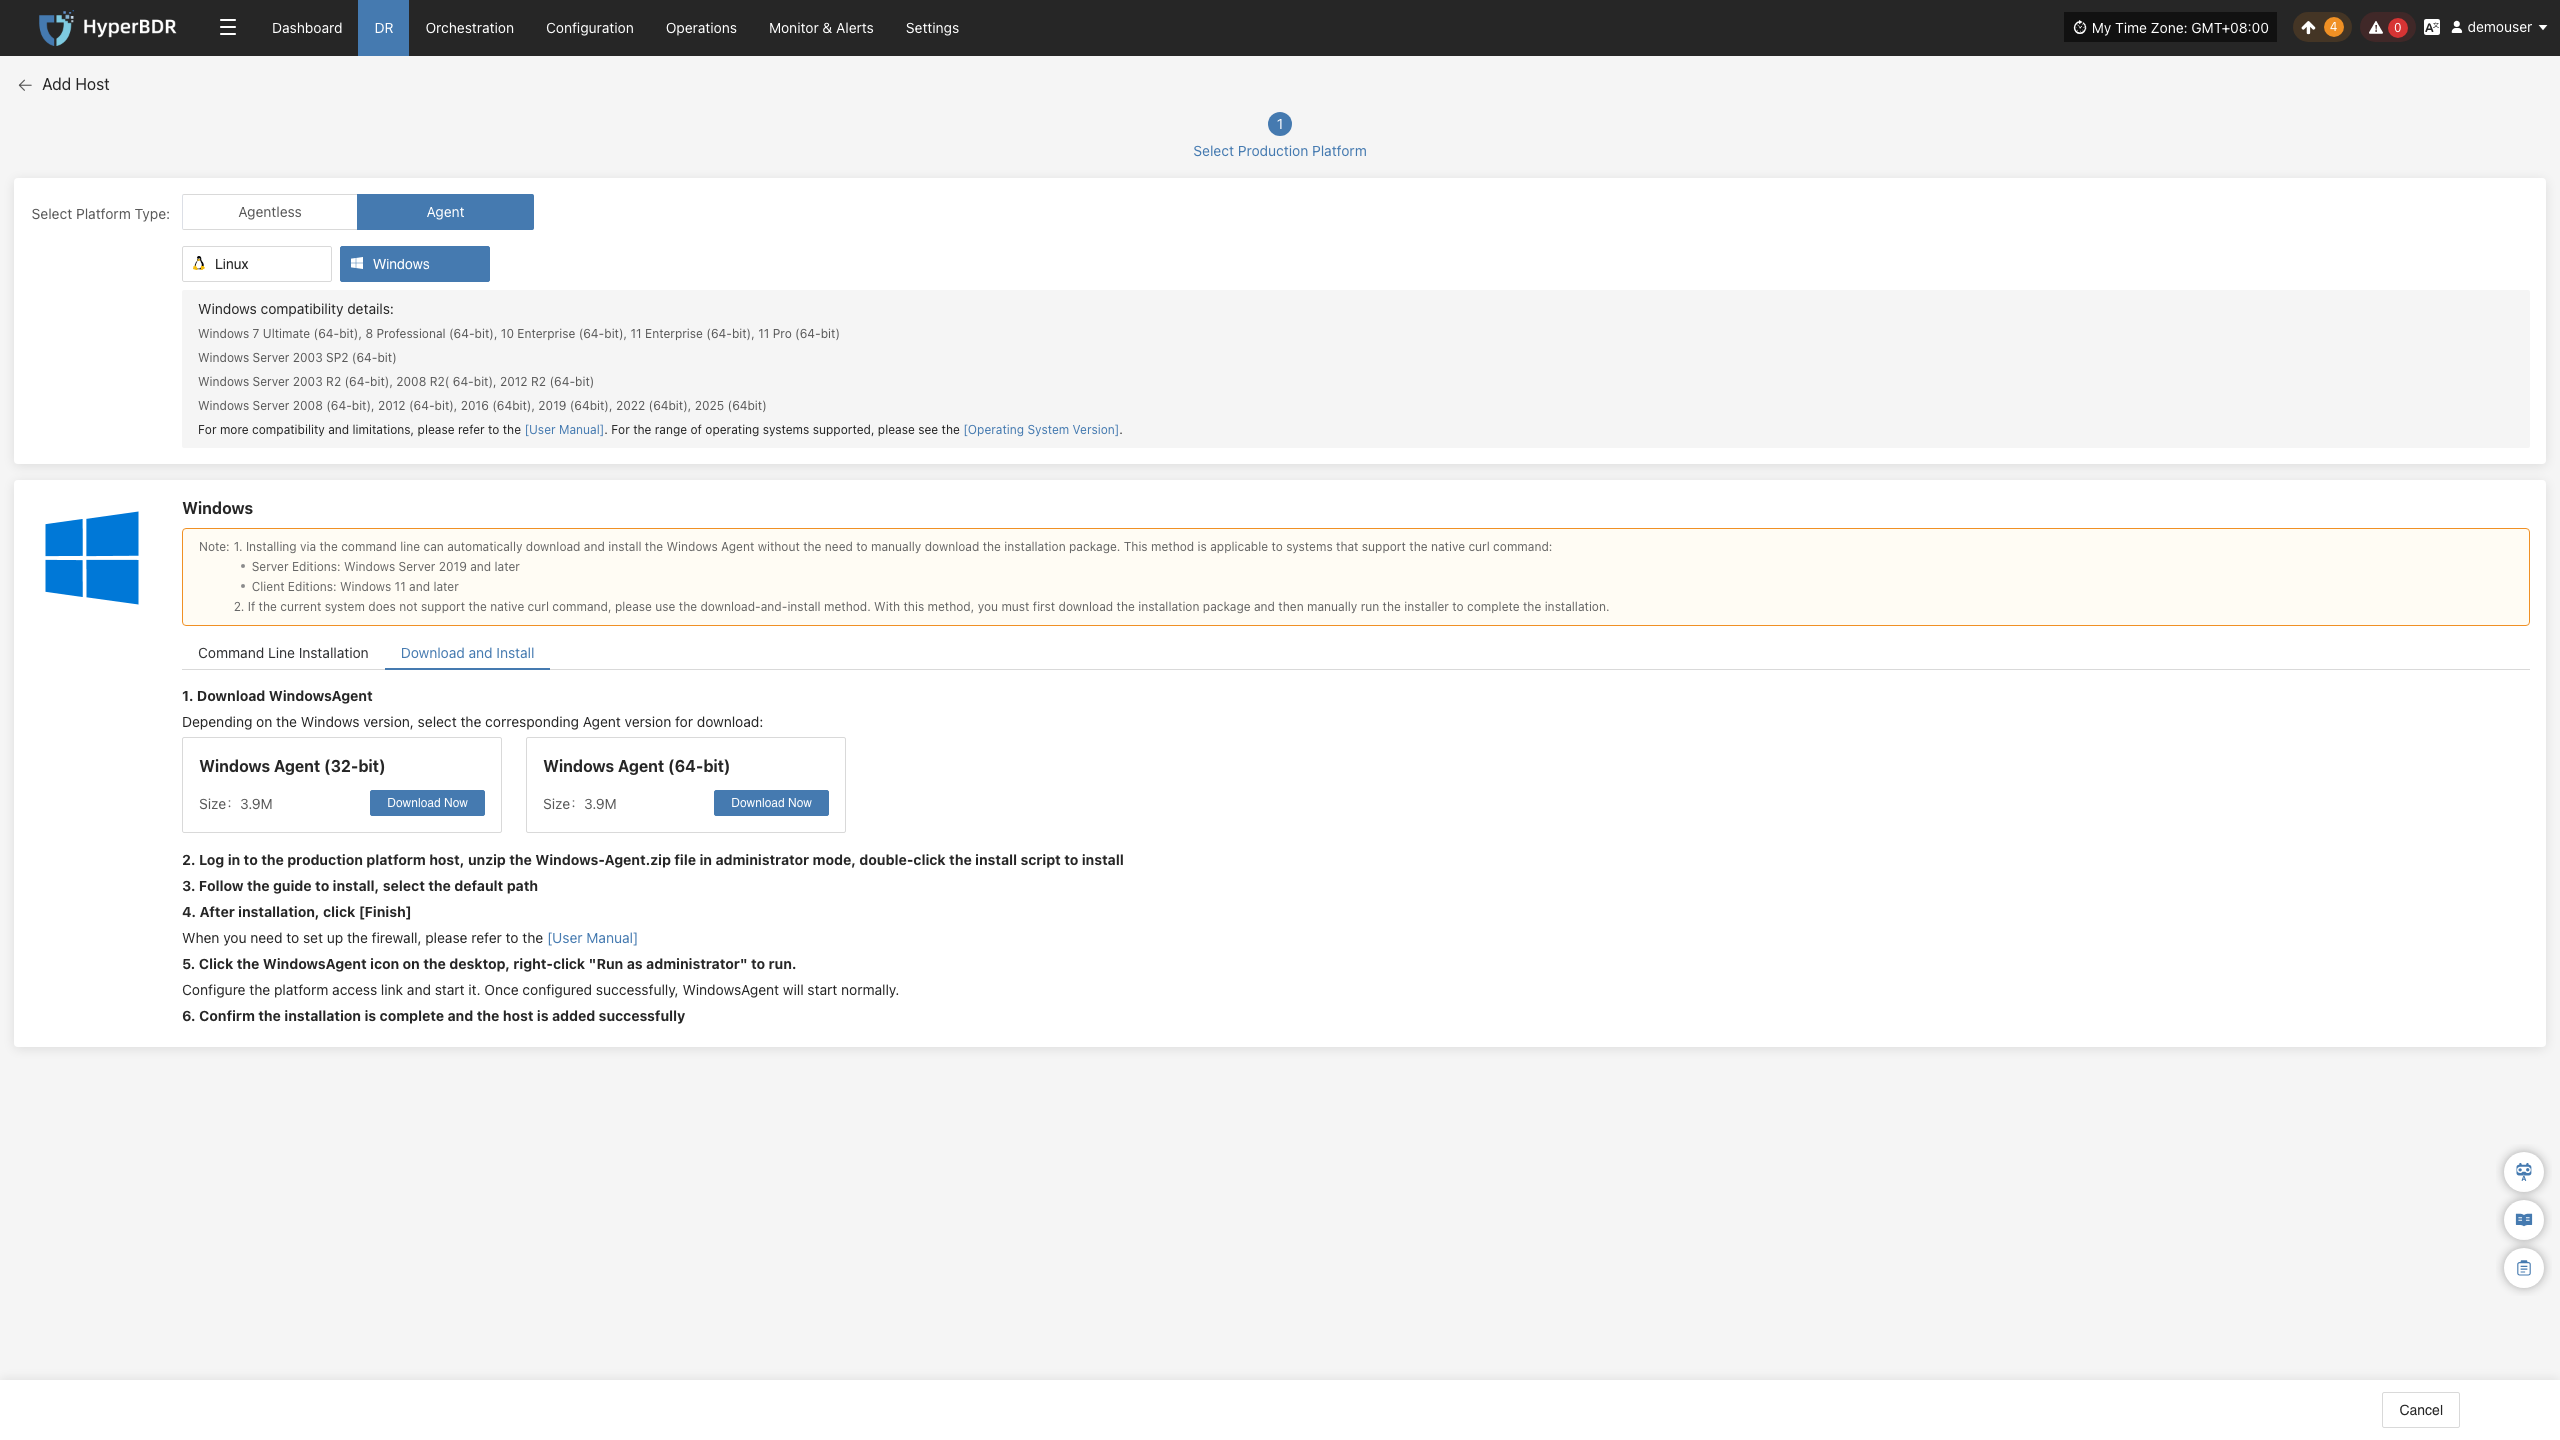Click step 4 After installation click Finish

click(x=296, y=912)
